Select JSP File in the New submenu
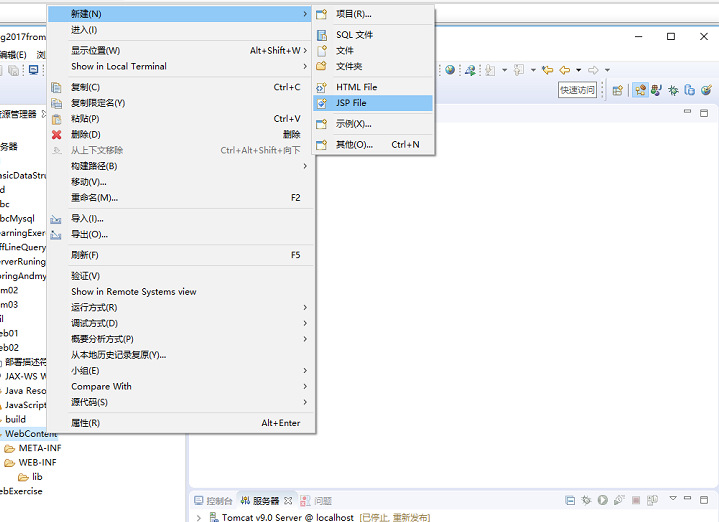The image size is (719, 522). pyautogui.click(x=373, y=103)
